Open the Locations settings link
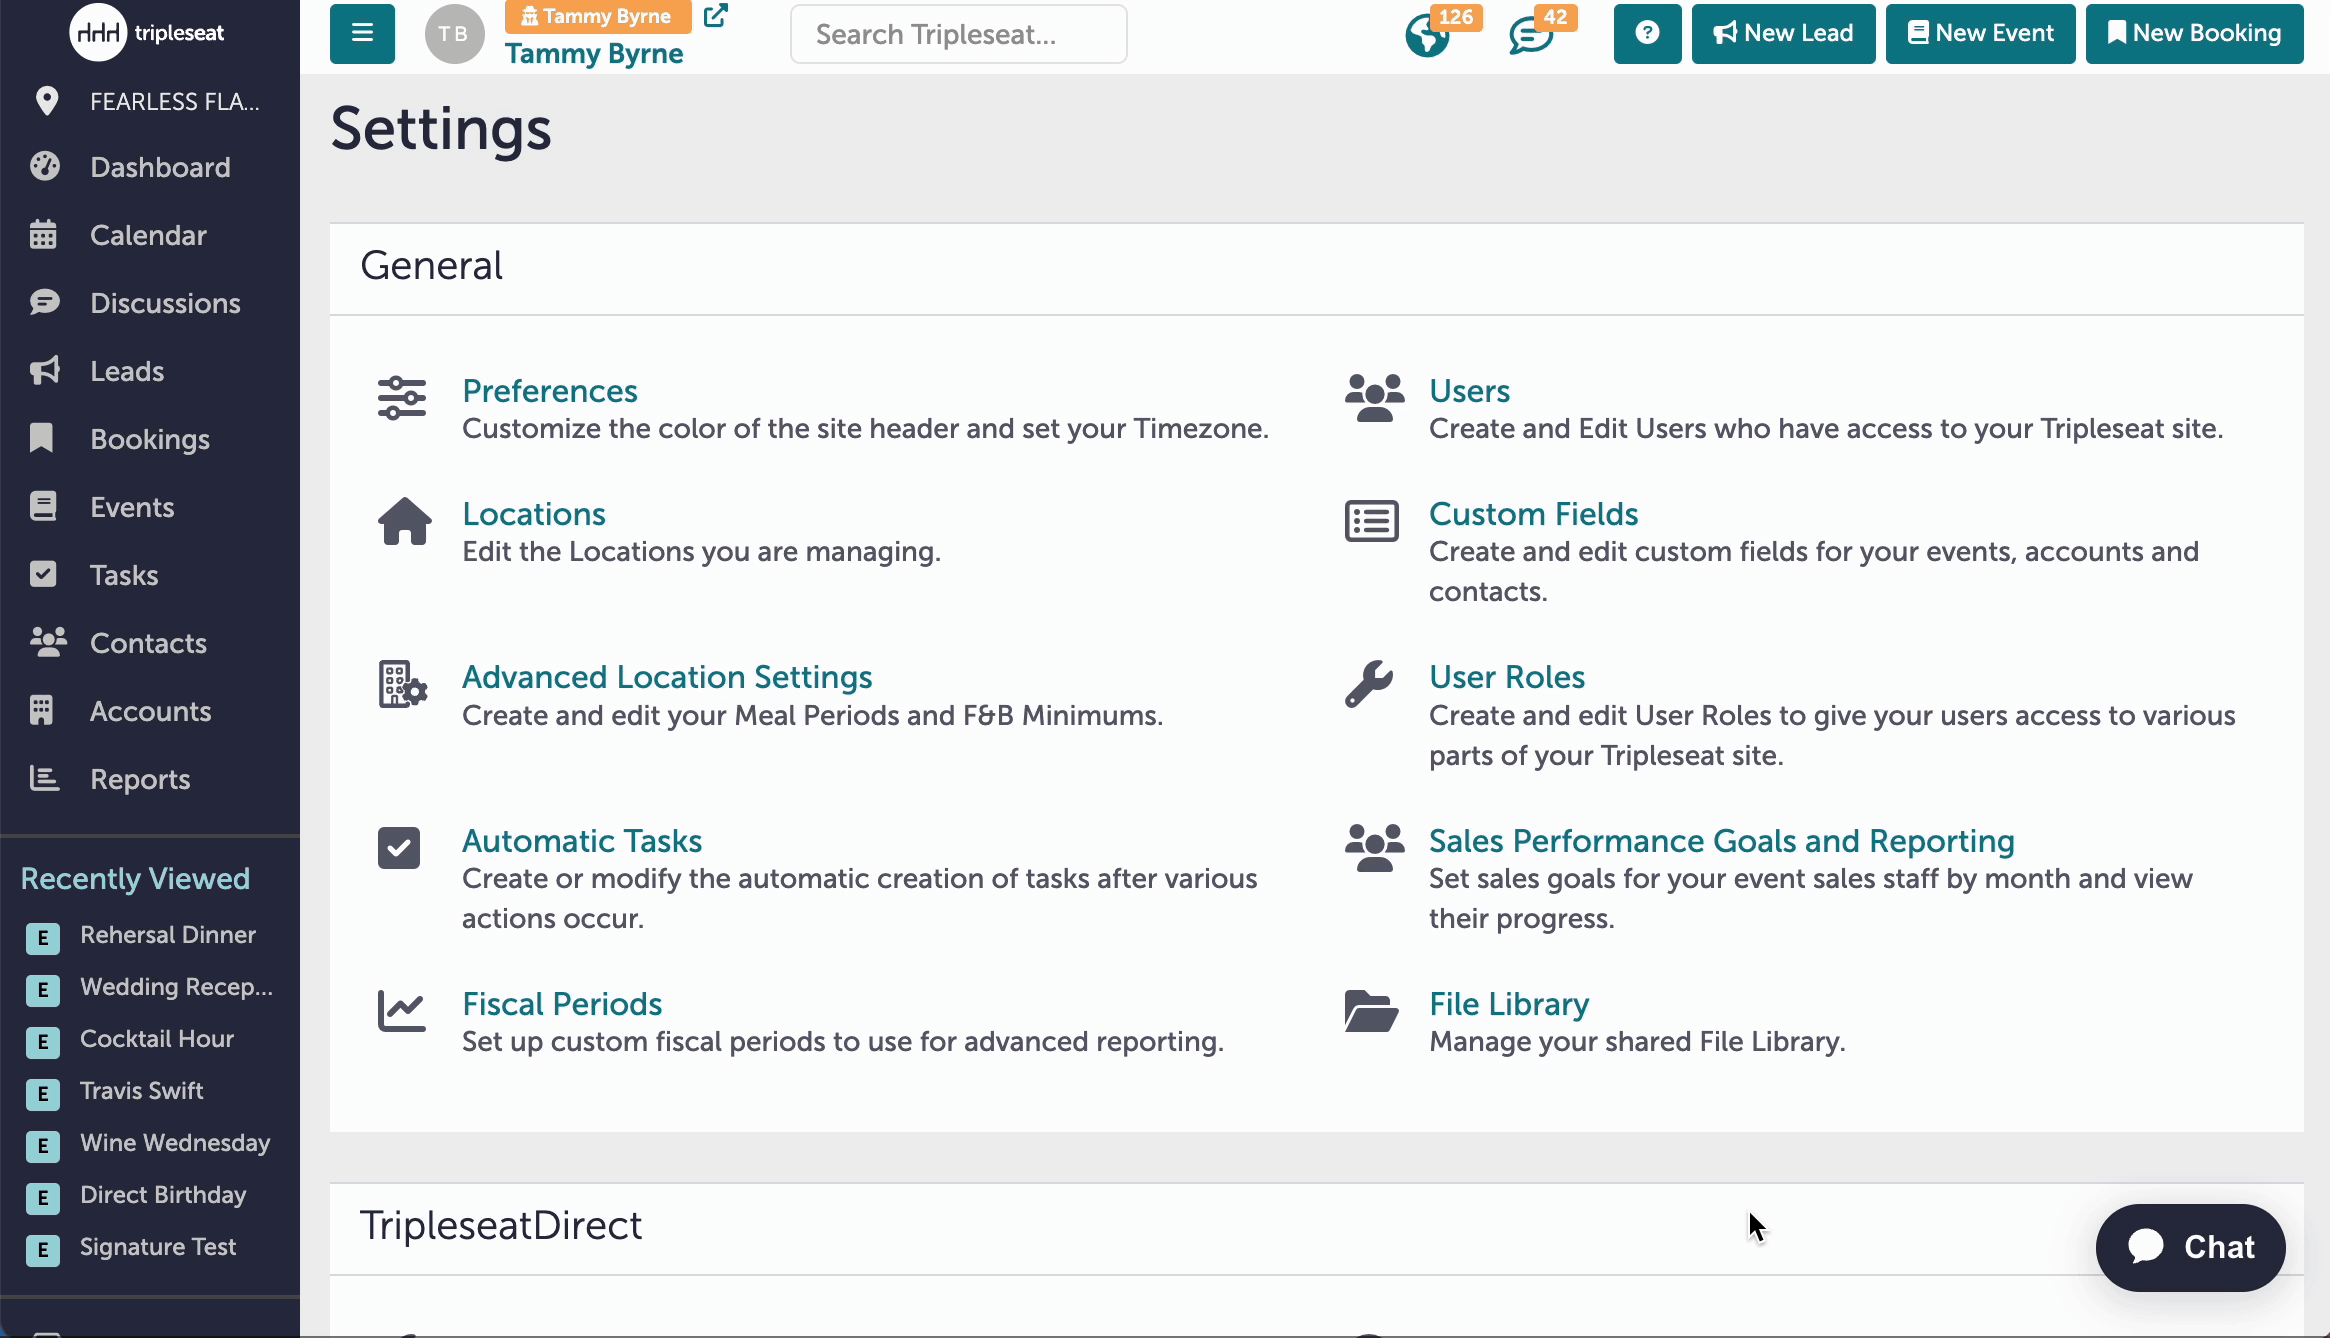The height and width of the screenshot is (1338, 2330). click(533, 514)
